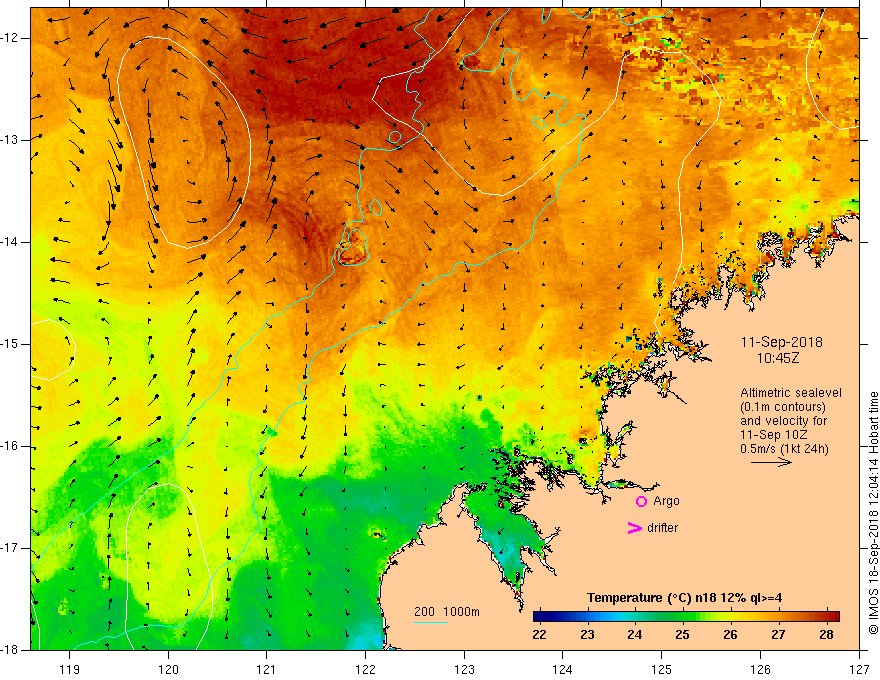Click the colorbar value '24'
The width and height of the screenshot is (880, 680).
pyautogui.click(x=635, y=635)
